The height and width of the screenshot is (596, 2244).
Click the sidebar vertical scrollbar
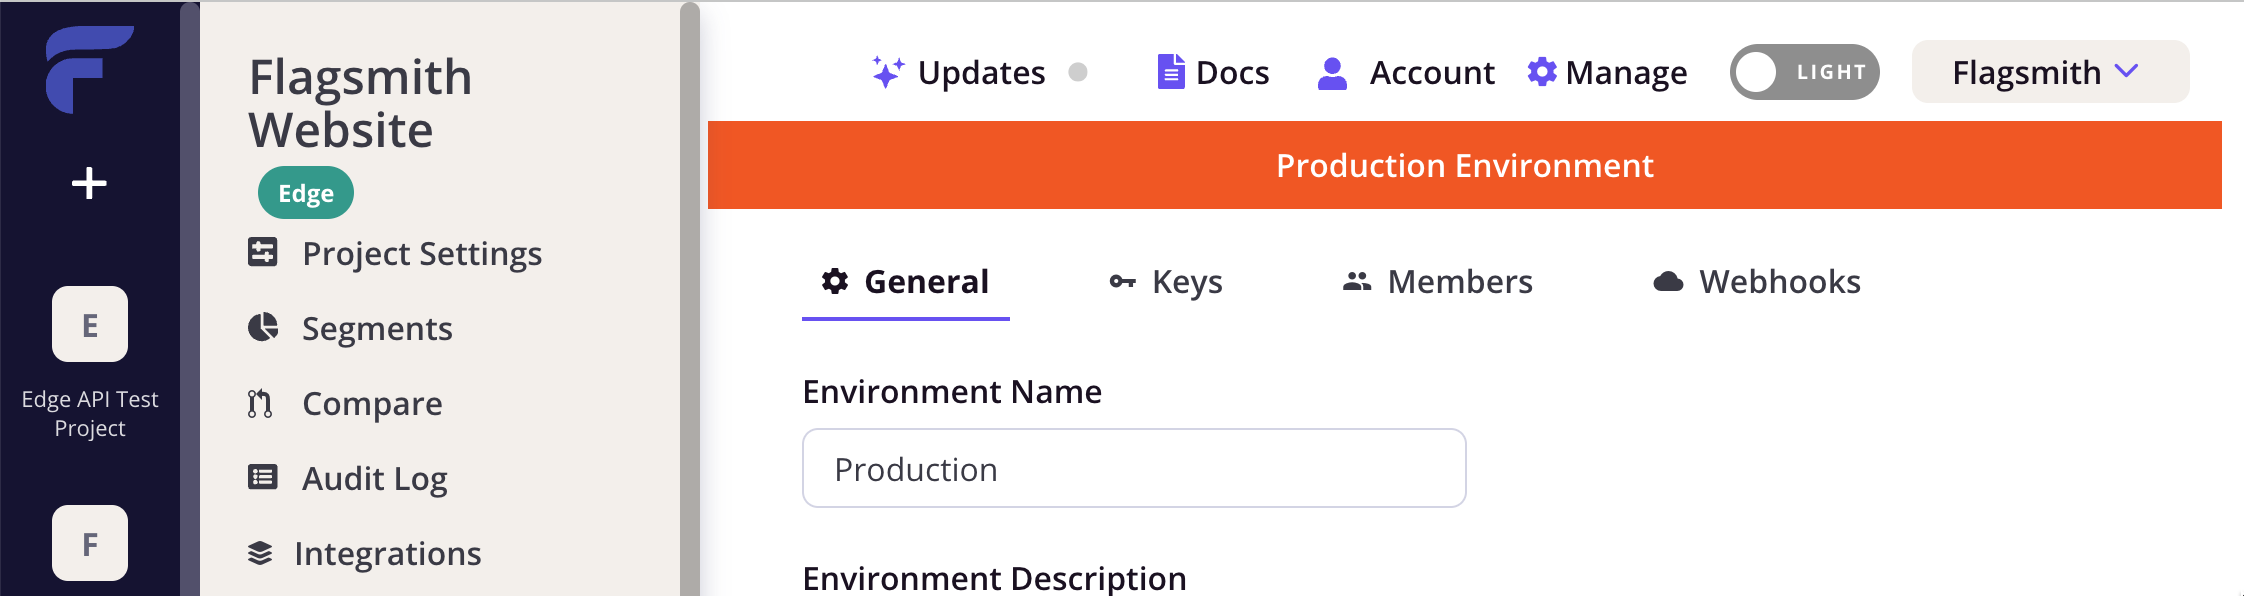point(690,298)
